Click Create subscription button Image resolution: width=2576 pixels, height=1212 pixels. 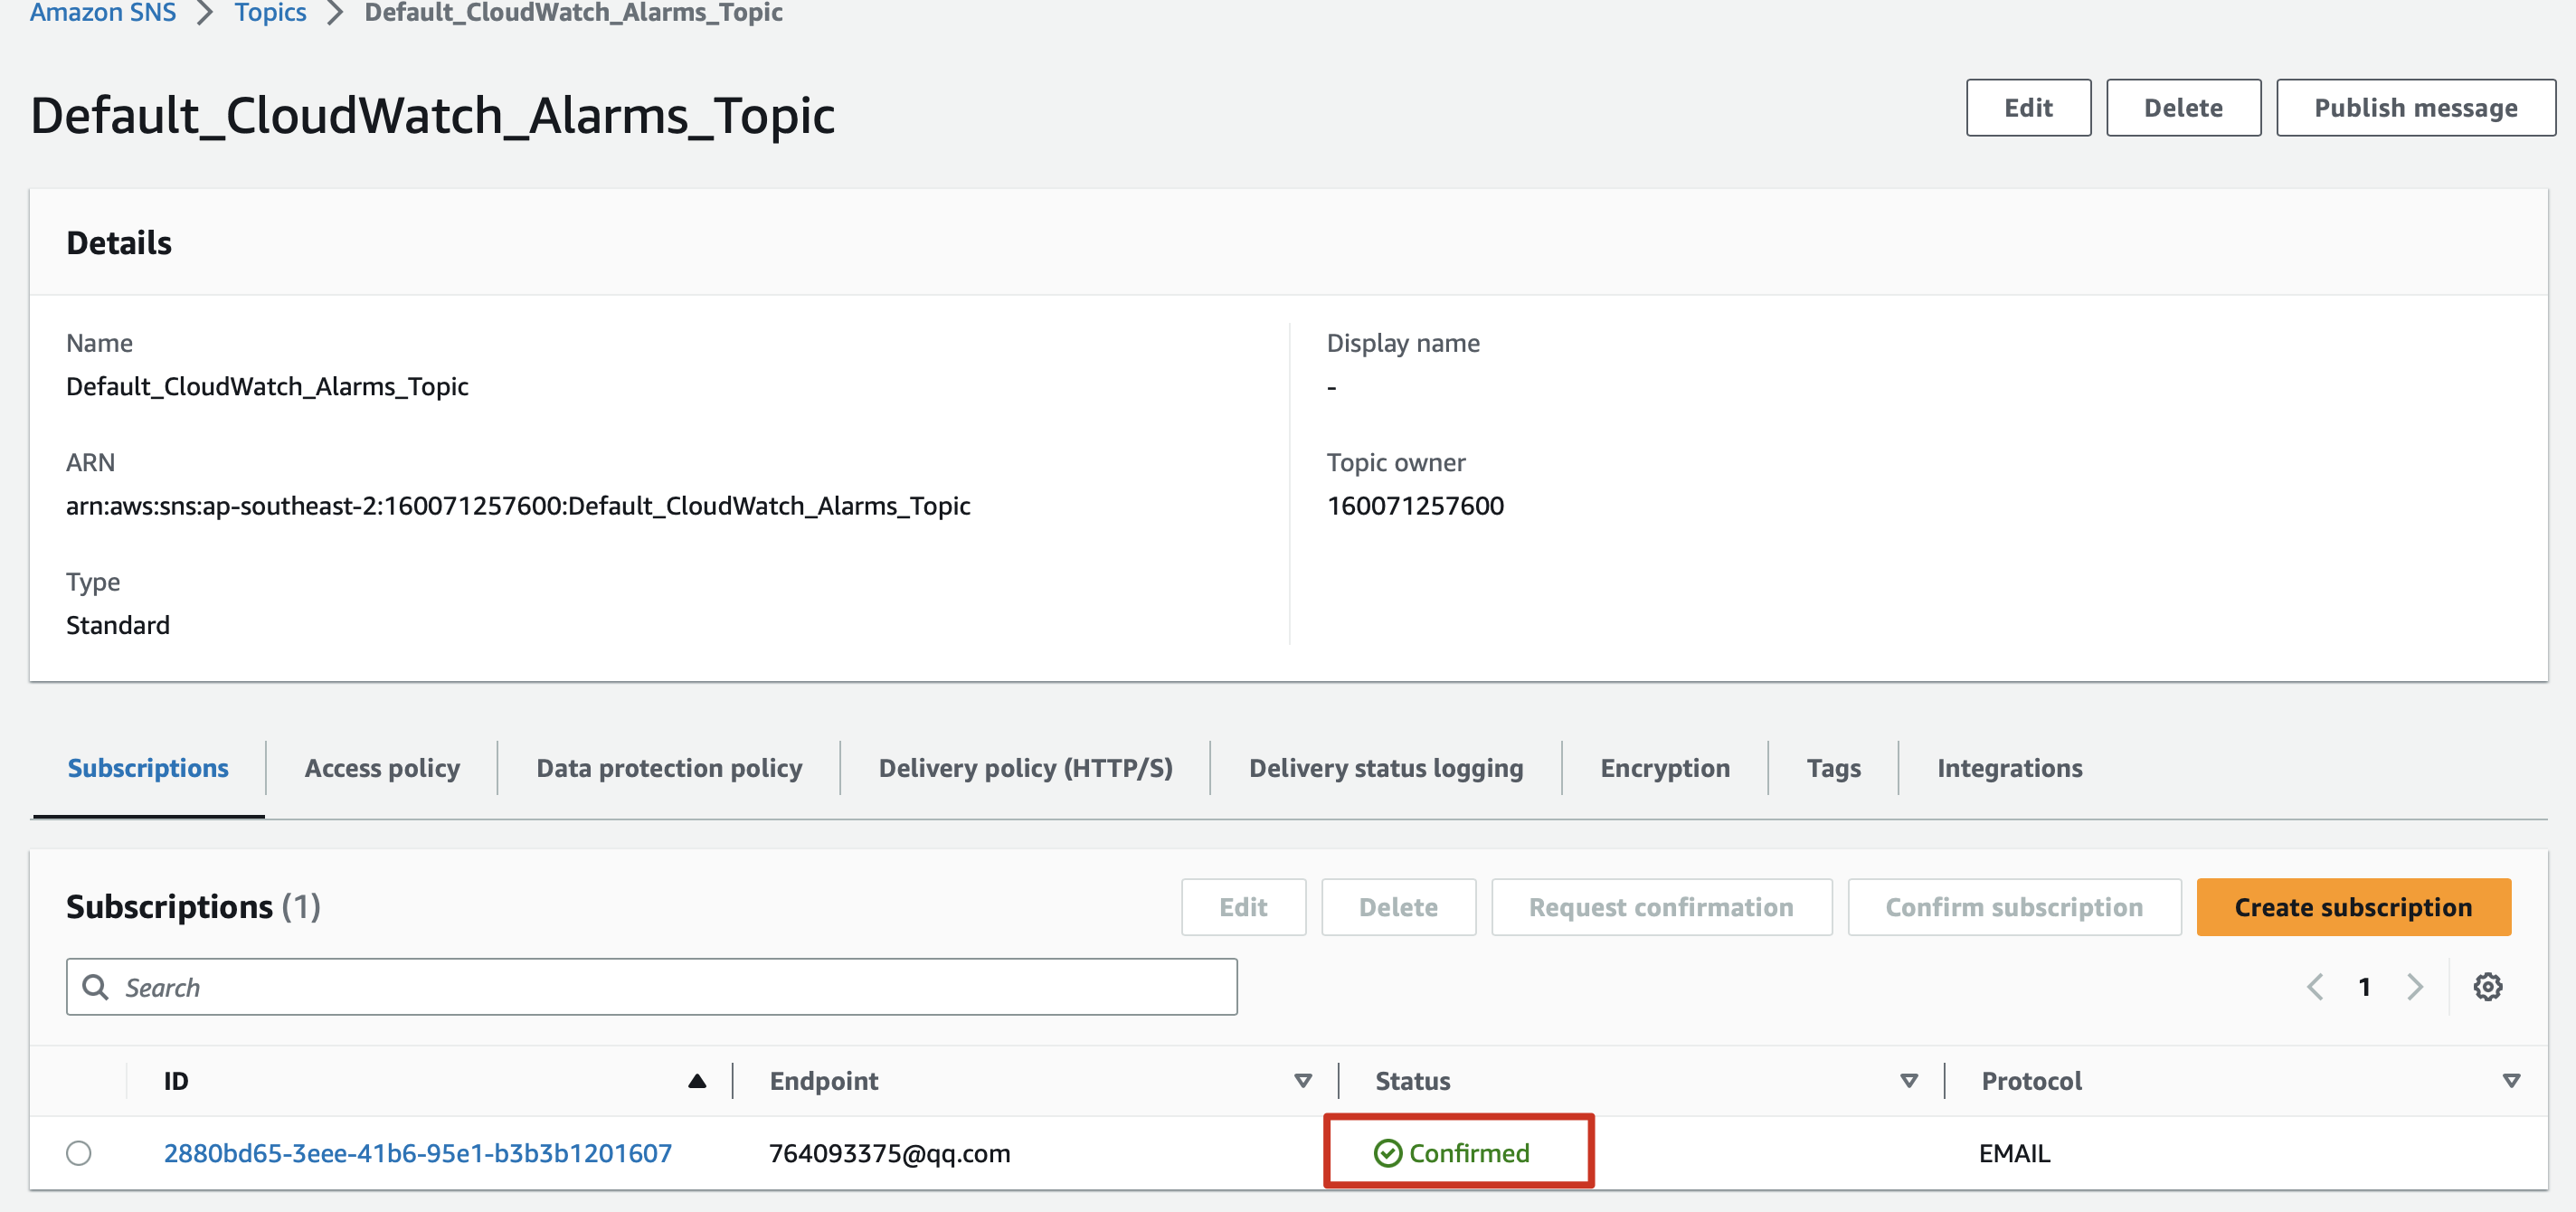2353,907
